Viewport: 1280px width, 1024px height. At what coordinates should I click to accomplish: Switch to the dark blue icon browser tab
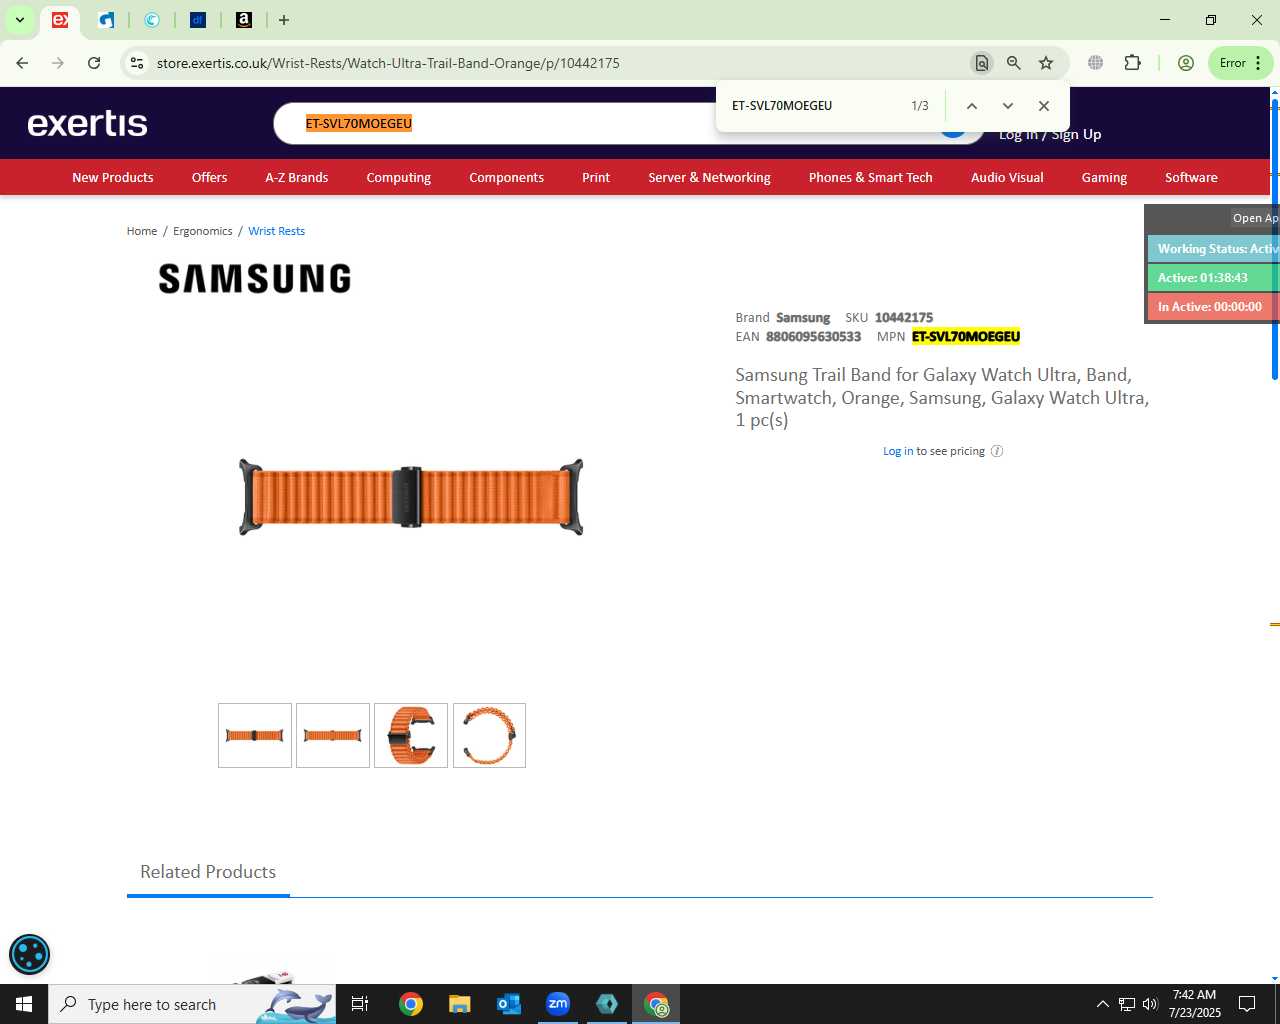coord(198,20)
